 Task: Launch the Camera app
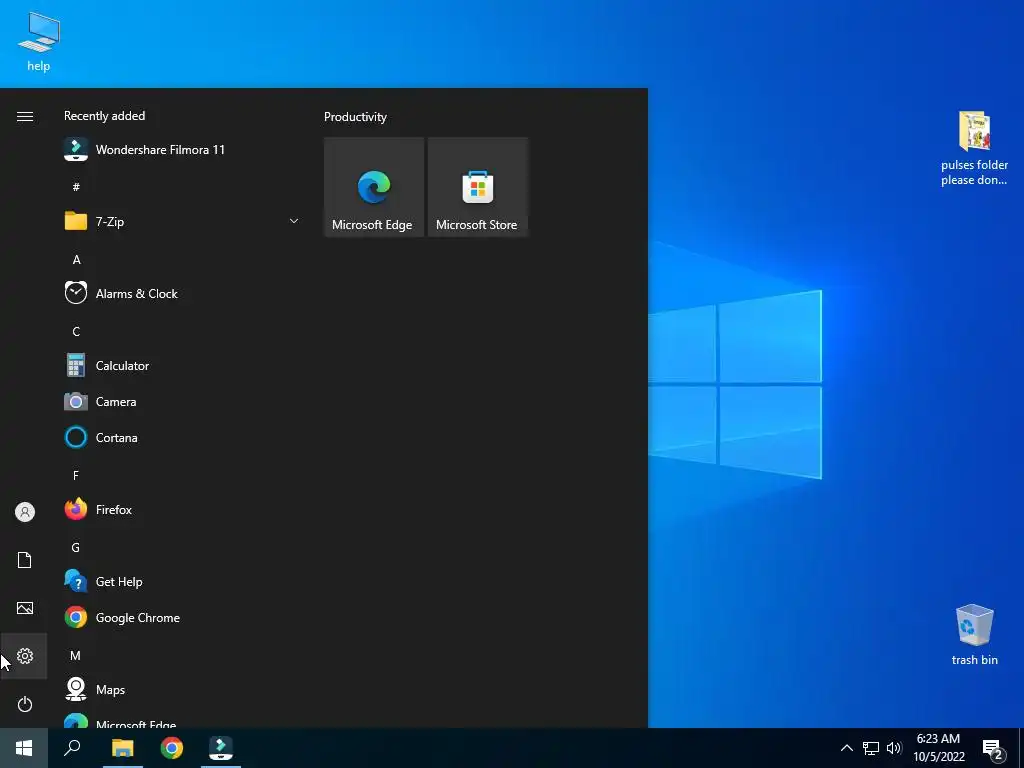[x=183, y=402]
